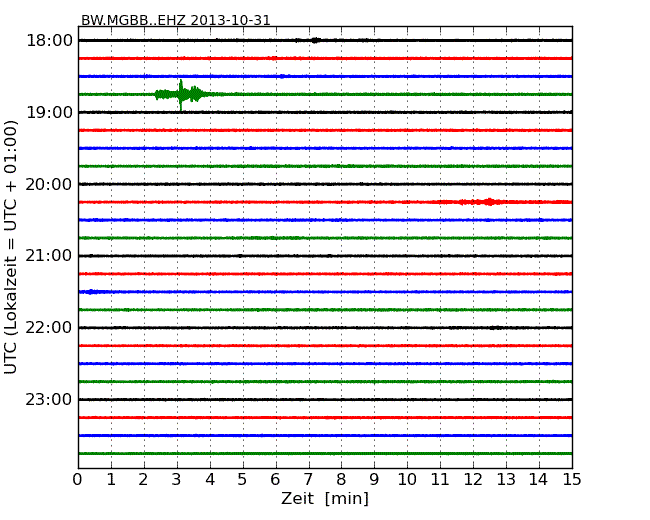The image size is (650, 520).
Task: Click the small black blip on the 18:00 trace
Action: tap(315, 40)
